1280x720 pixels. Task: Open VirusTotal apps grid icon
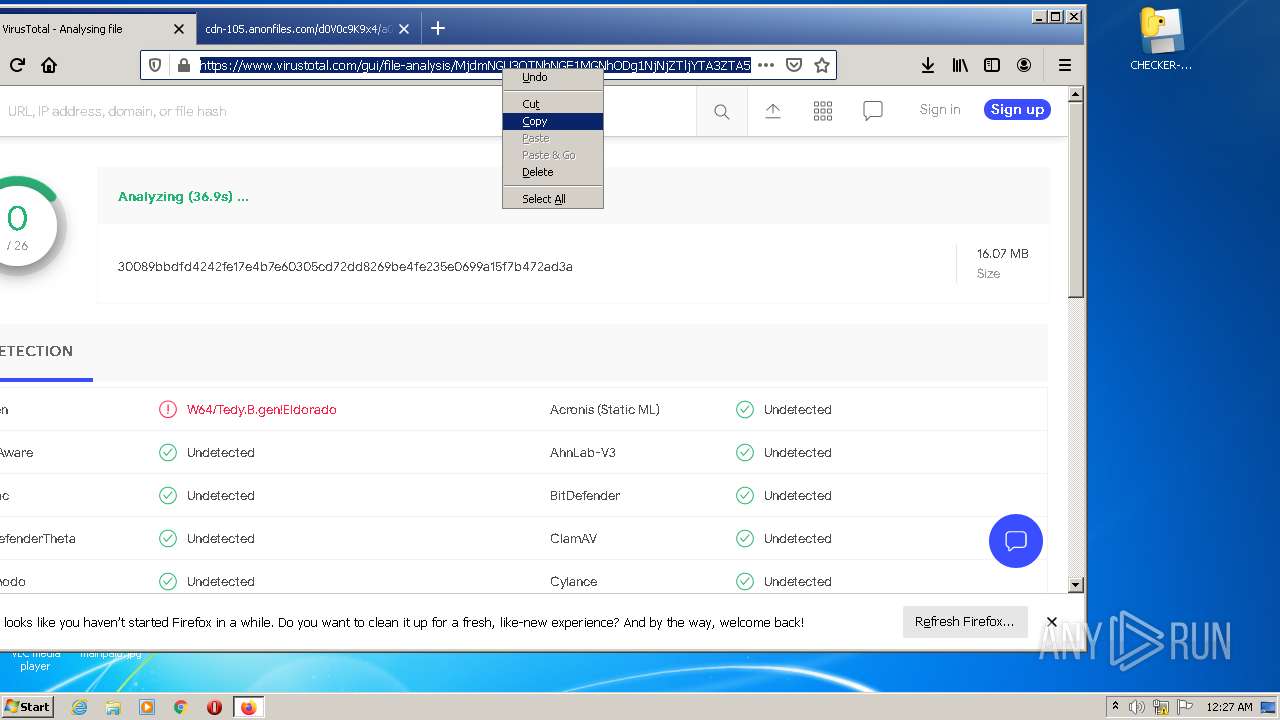coord(823,111)
